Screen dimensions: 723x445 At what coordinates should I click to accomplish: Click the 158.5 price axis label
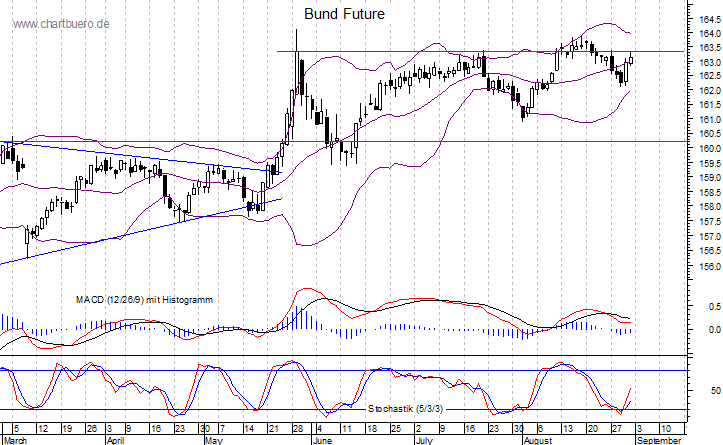[x=710, y=192]
